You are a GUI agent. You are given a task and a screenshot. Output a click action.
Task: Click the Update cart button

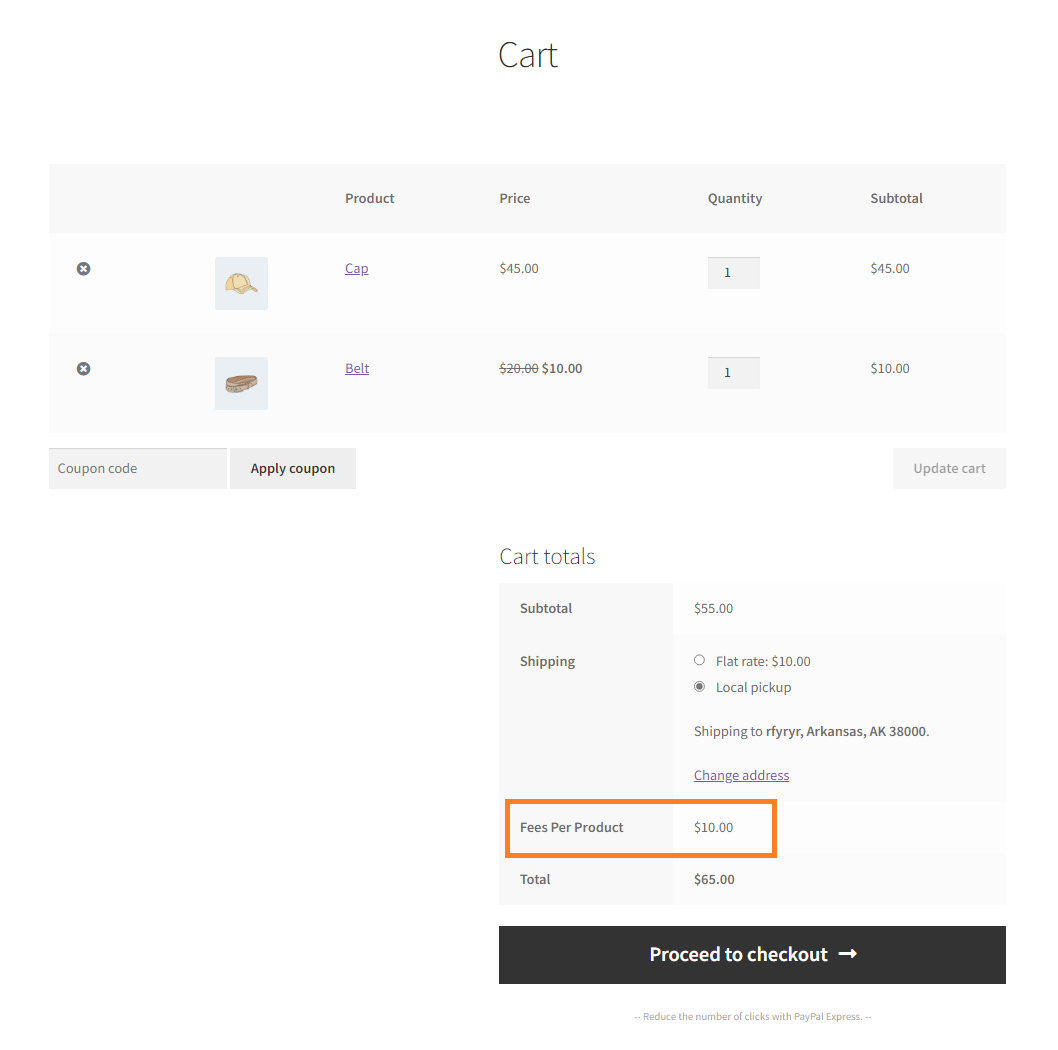click(949, 468)
